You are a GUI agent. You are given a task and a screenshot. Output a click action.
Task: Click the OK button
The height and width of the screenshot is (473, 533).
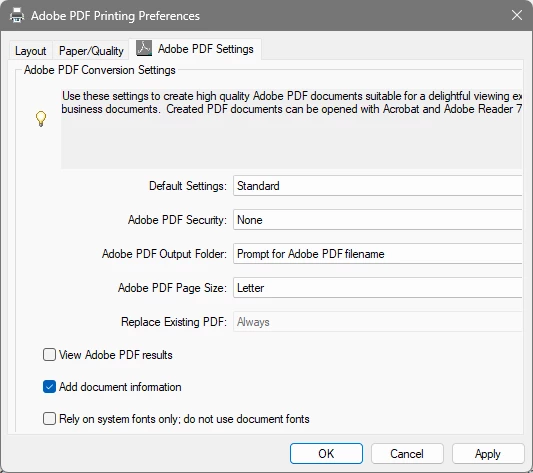[x=326, y=453]
